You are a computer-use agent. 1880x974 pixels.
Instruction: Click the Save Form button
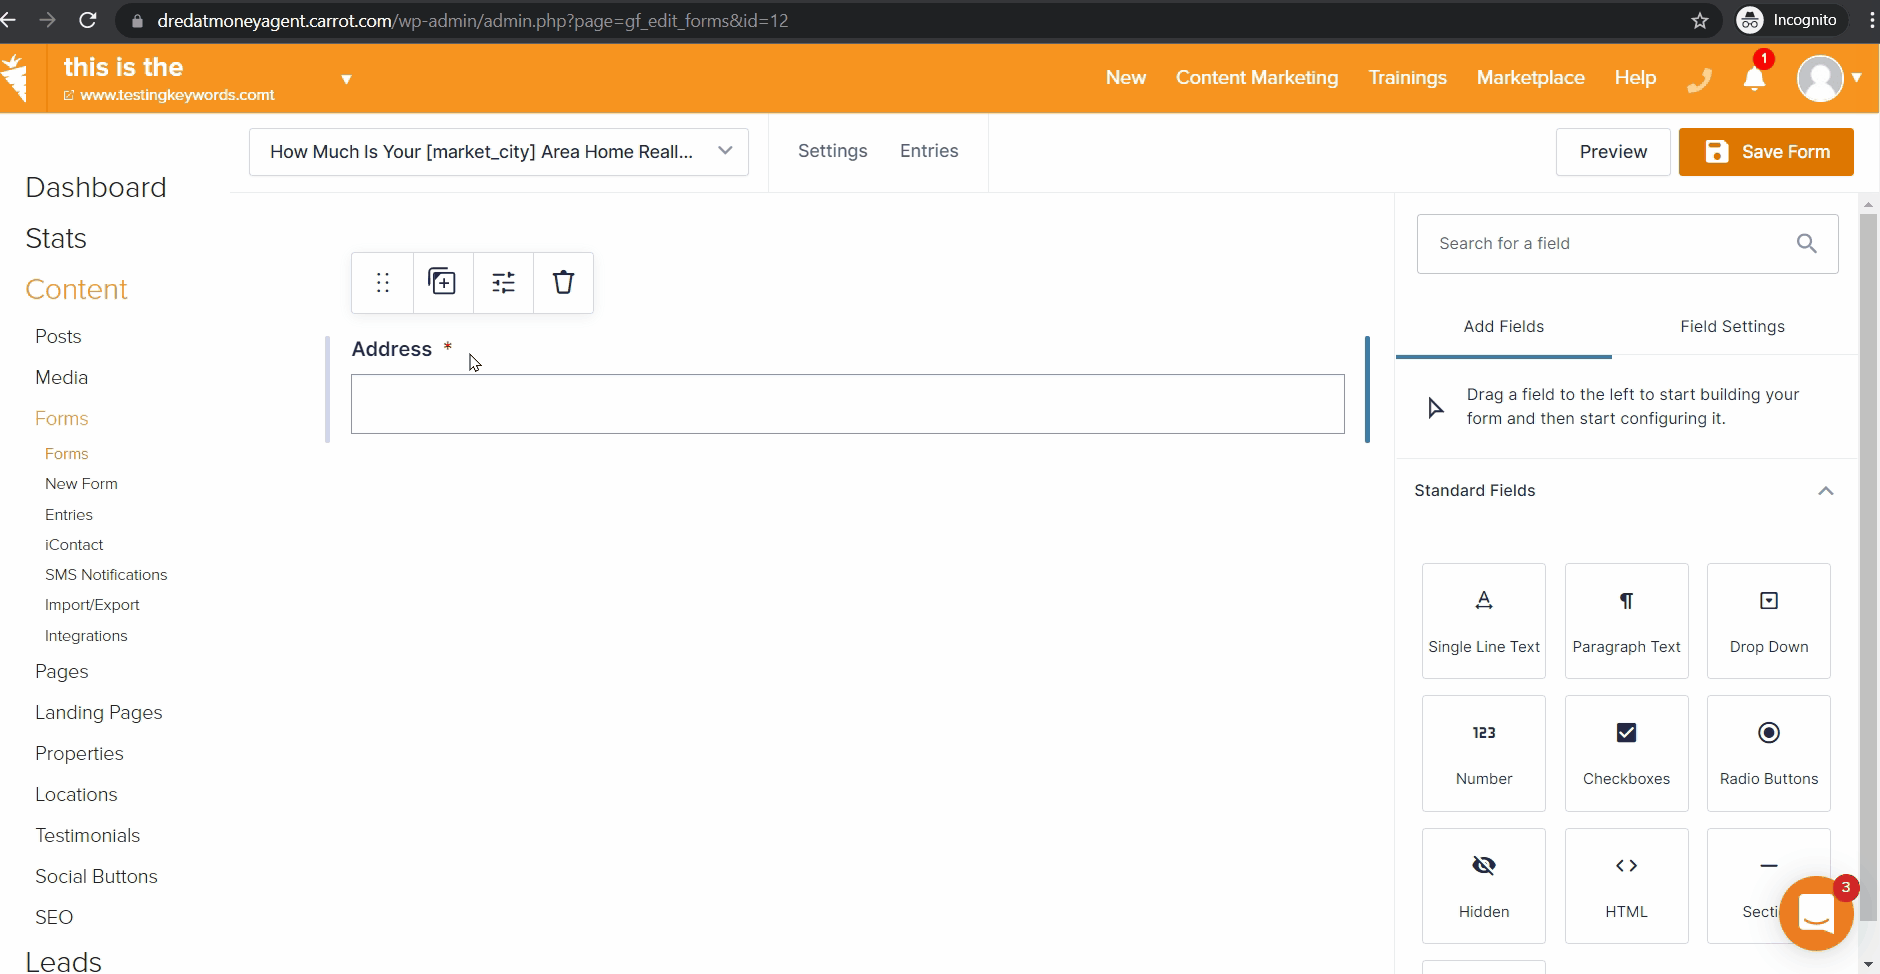(x=1766, y=152)
